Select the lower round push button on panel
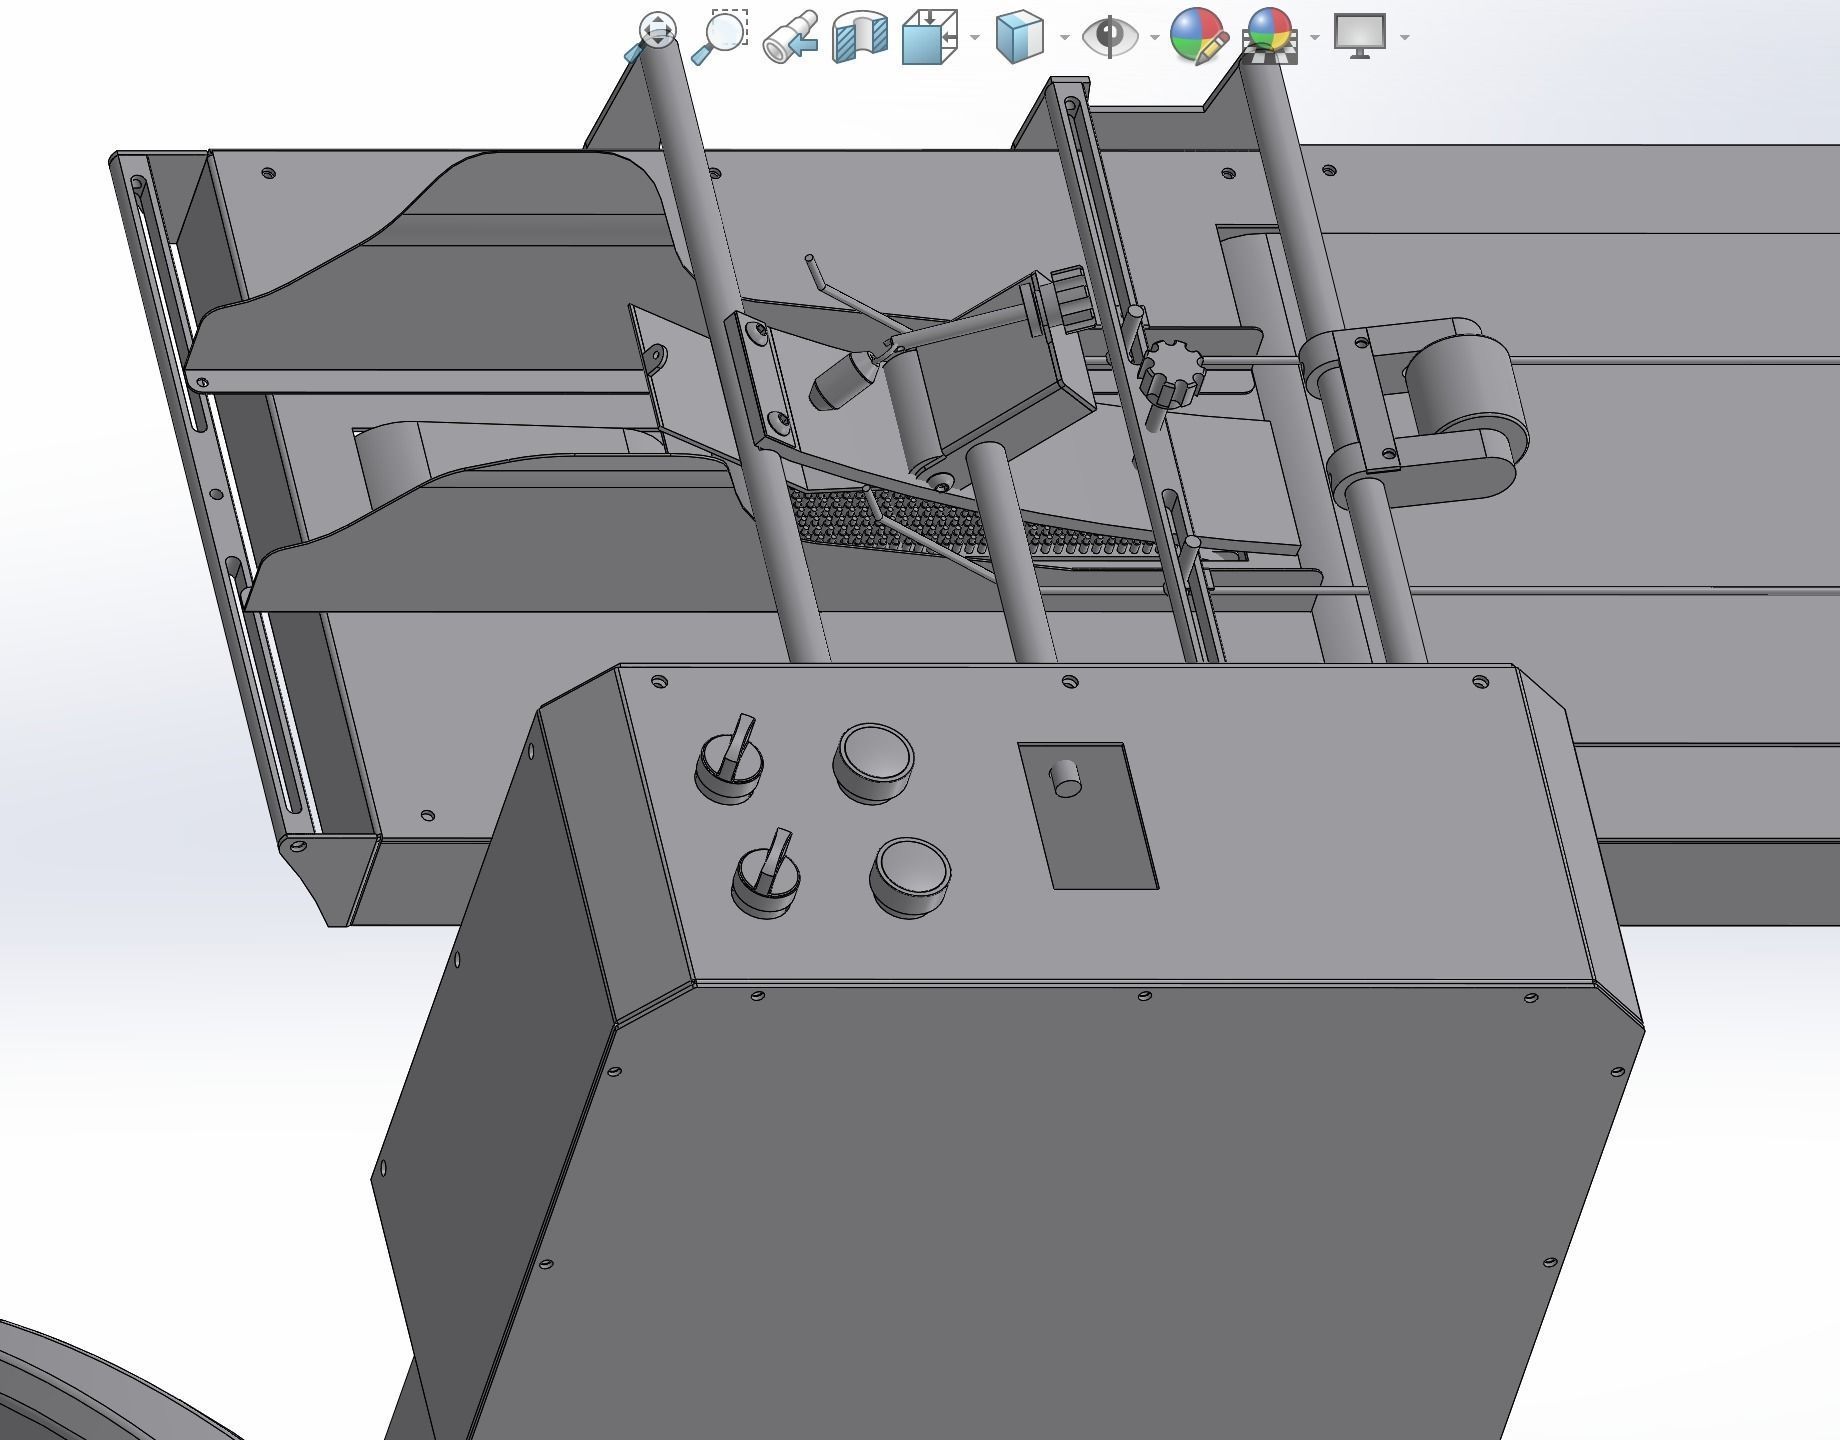Viewport: 1840px width, 1440px height. coord(910,878)
